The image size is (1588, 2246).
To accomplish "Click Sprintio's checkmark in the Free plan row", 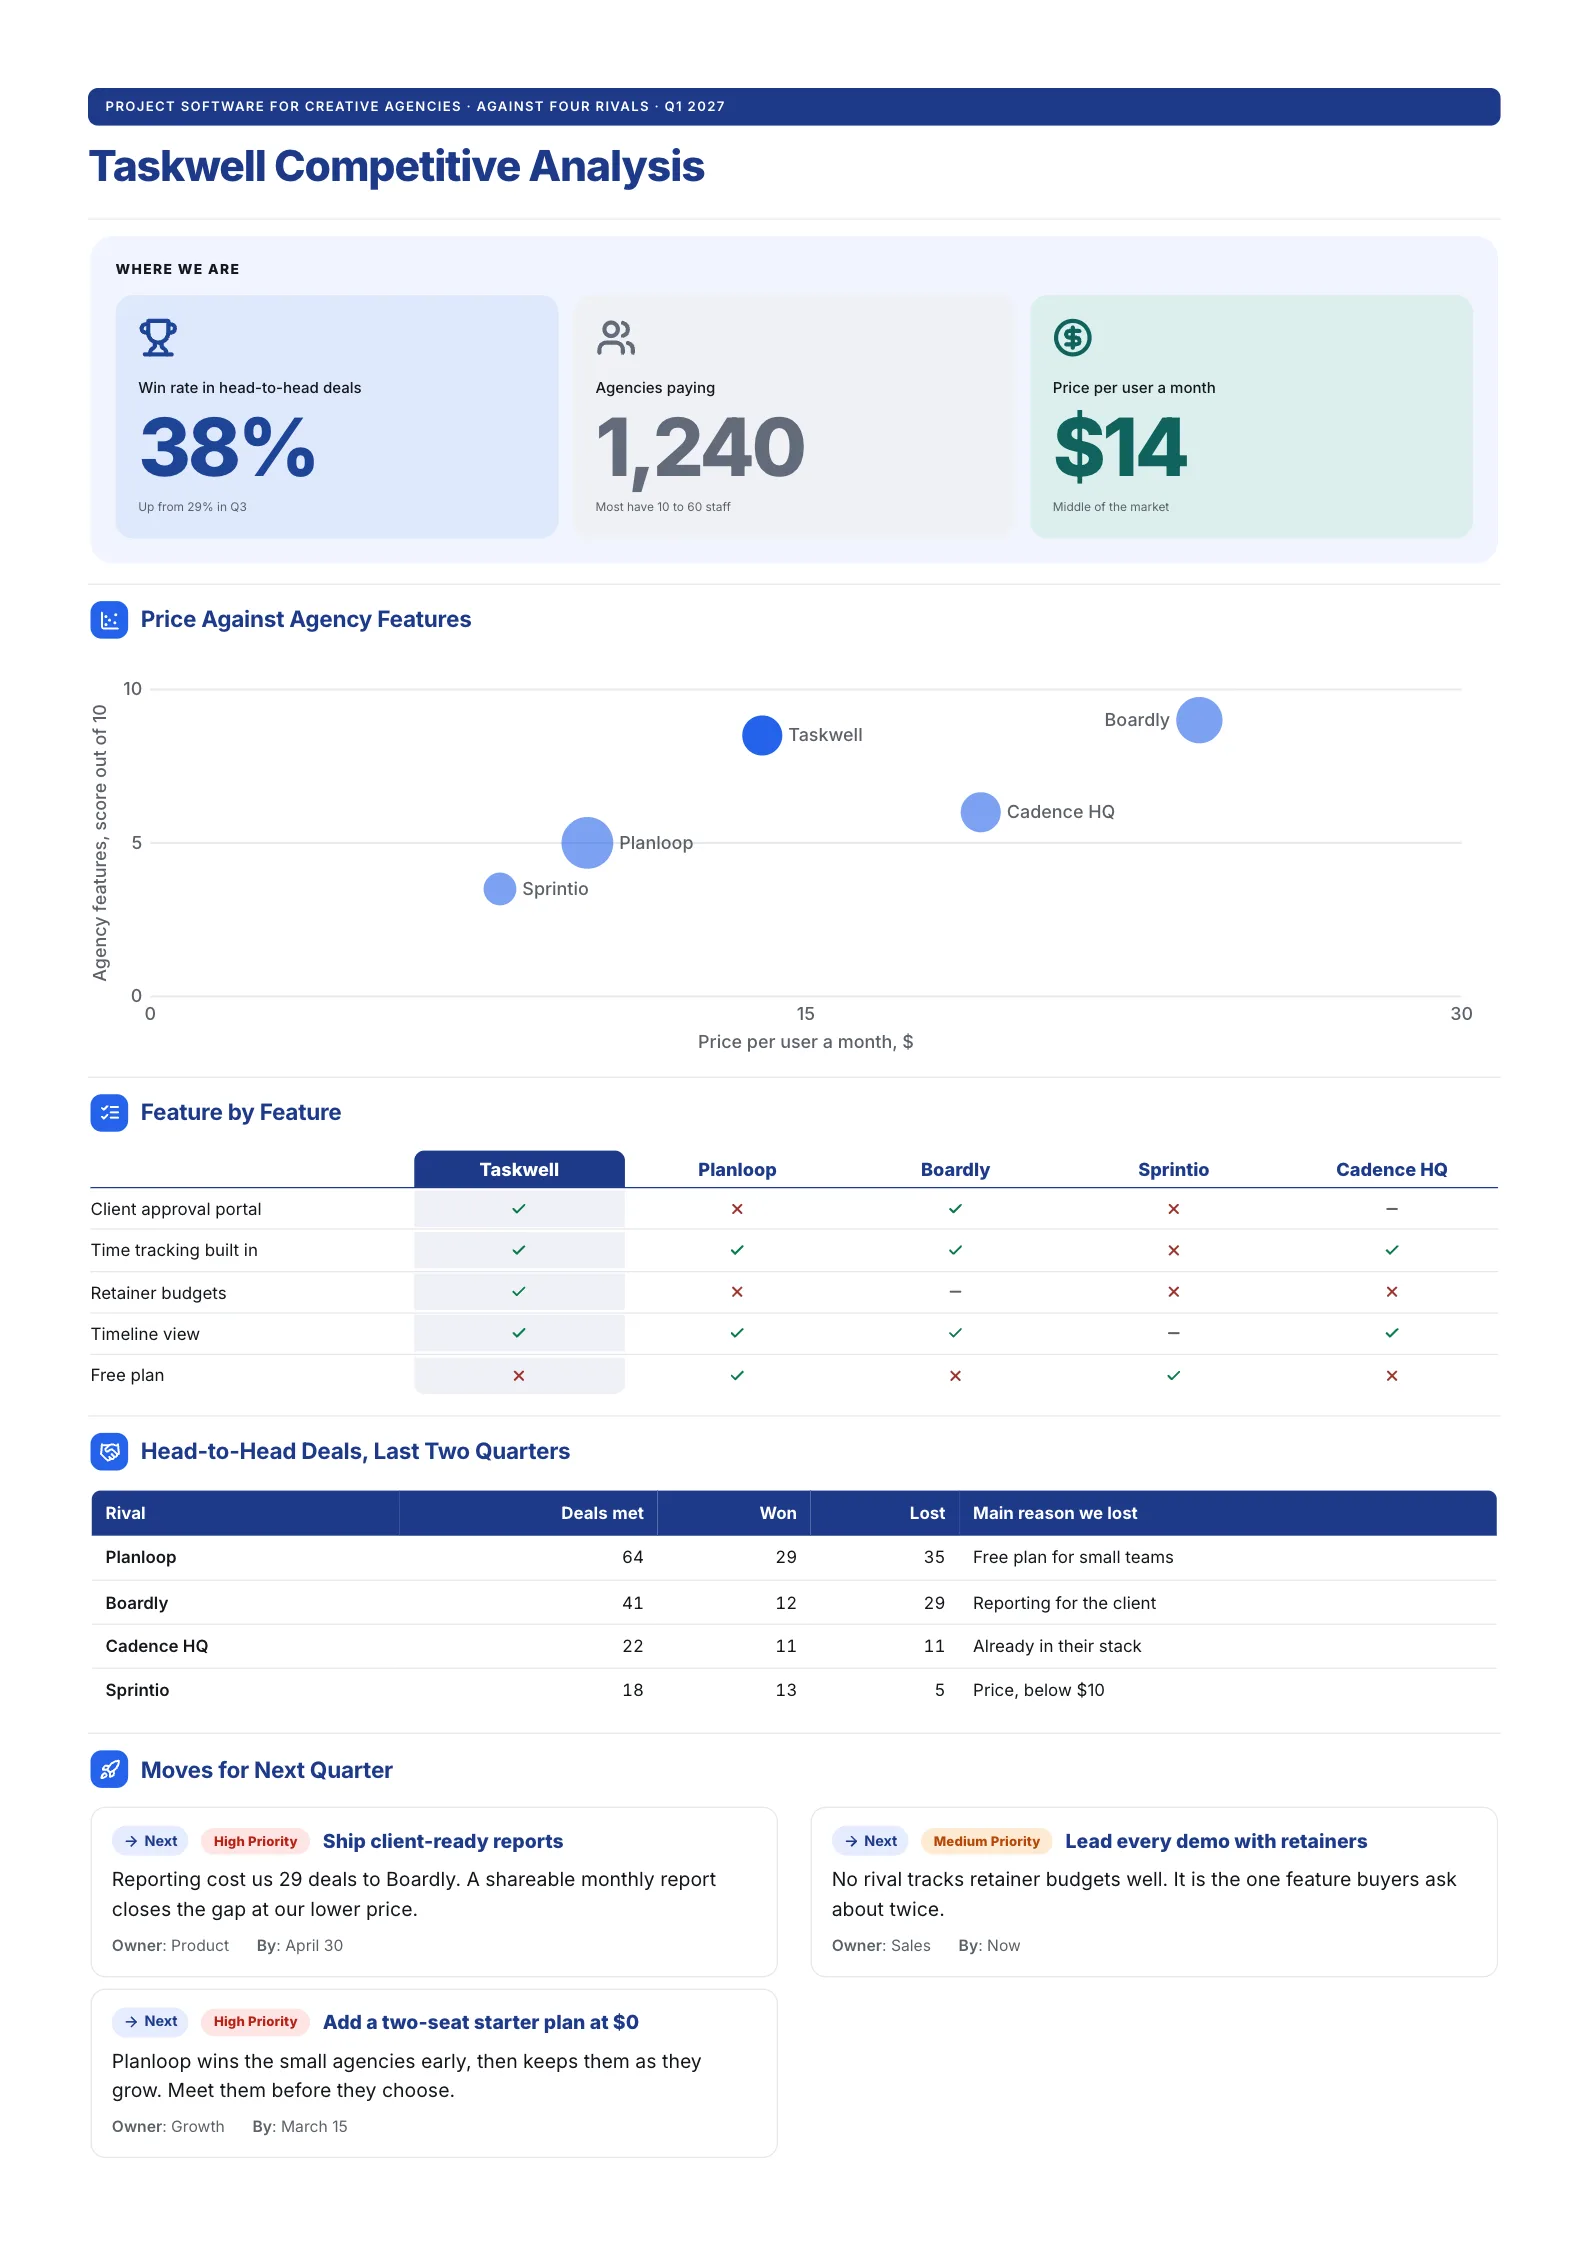I will click(1173, 1376).
